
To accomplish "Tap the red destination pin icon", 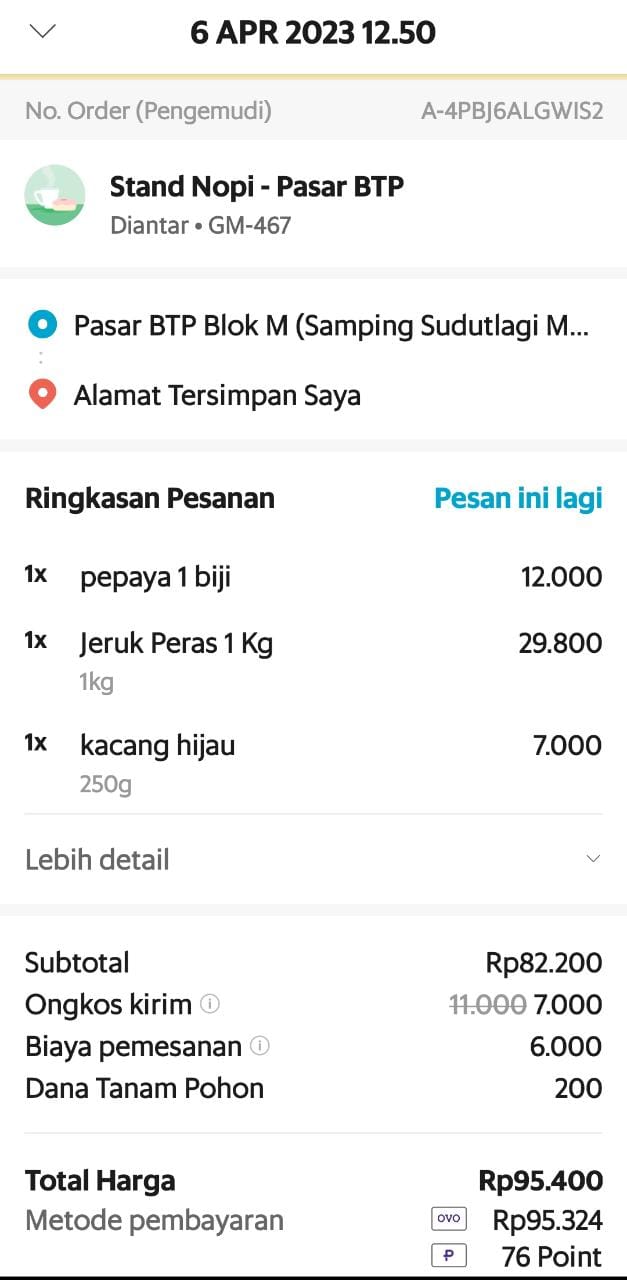I will (42, 395).
